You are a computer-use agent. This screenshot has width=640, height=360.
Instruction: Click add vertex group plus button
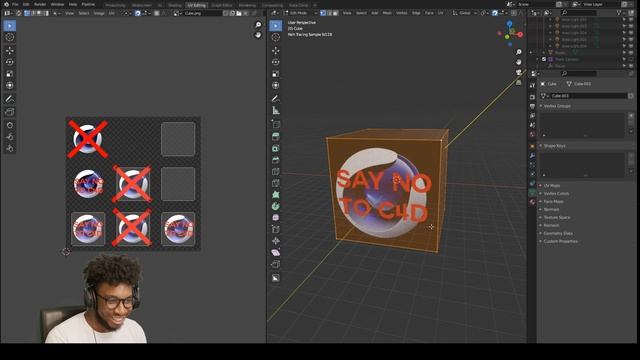tap(631, 116)
